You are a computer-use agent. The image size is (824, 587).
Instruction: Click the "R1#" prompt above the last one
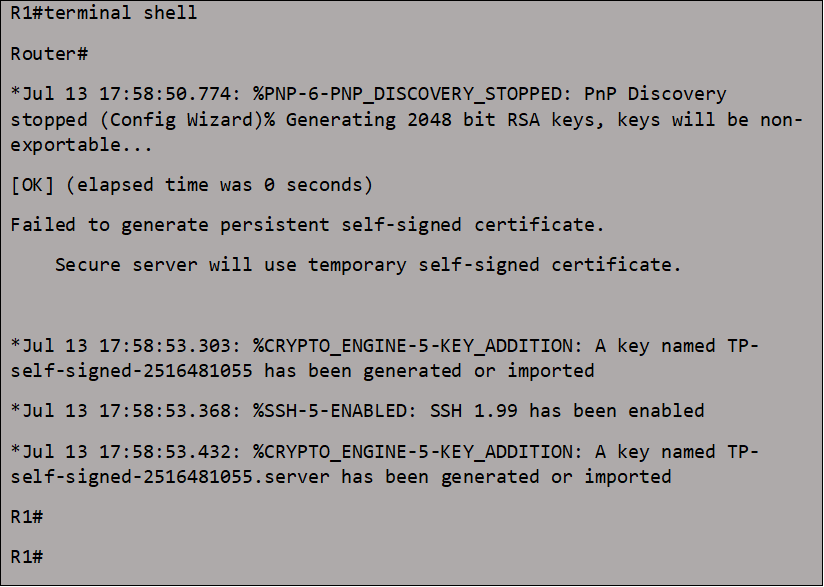(x=27, y=516)
